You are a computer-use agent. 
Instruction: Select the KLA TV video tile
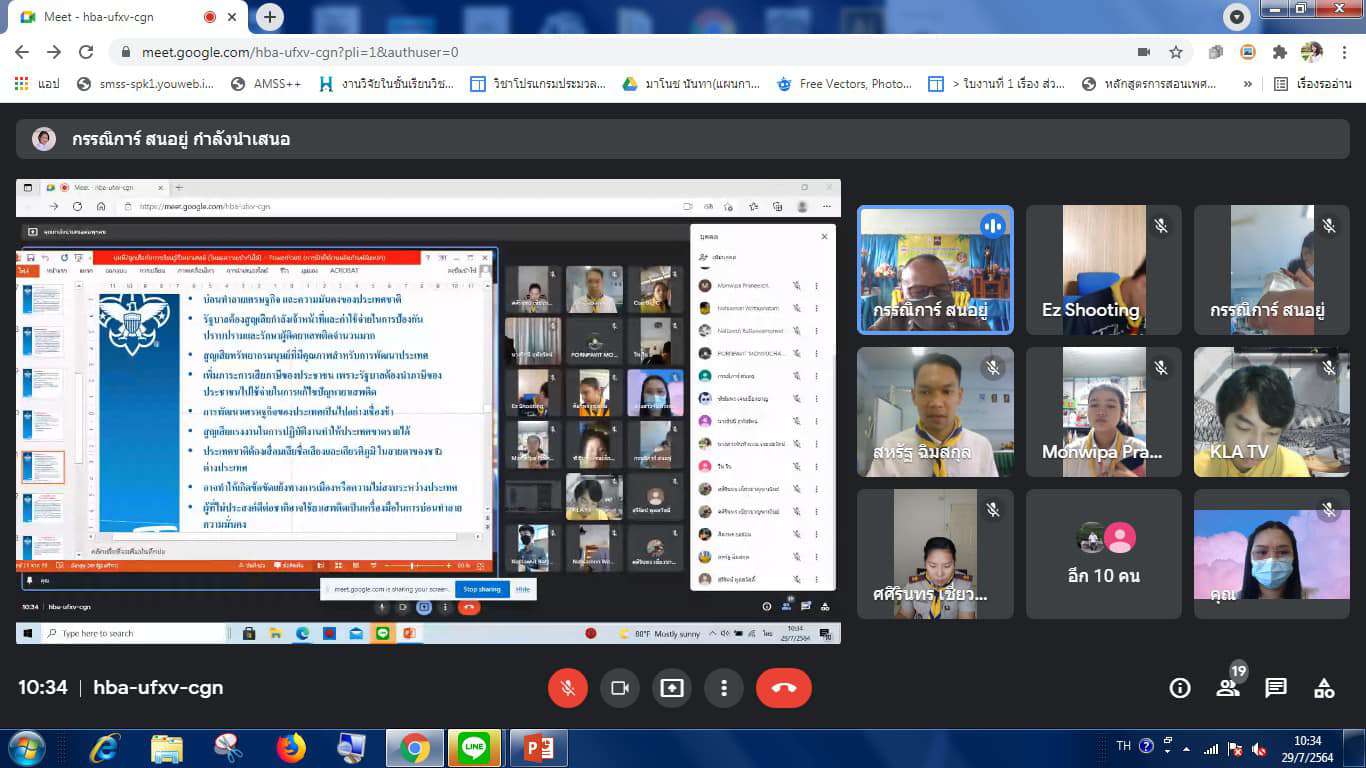pos(1271,412)
